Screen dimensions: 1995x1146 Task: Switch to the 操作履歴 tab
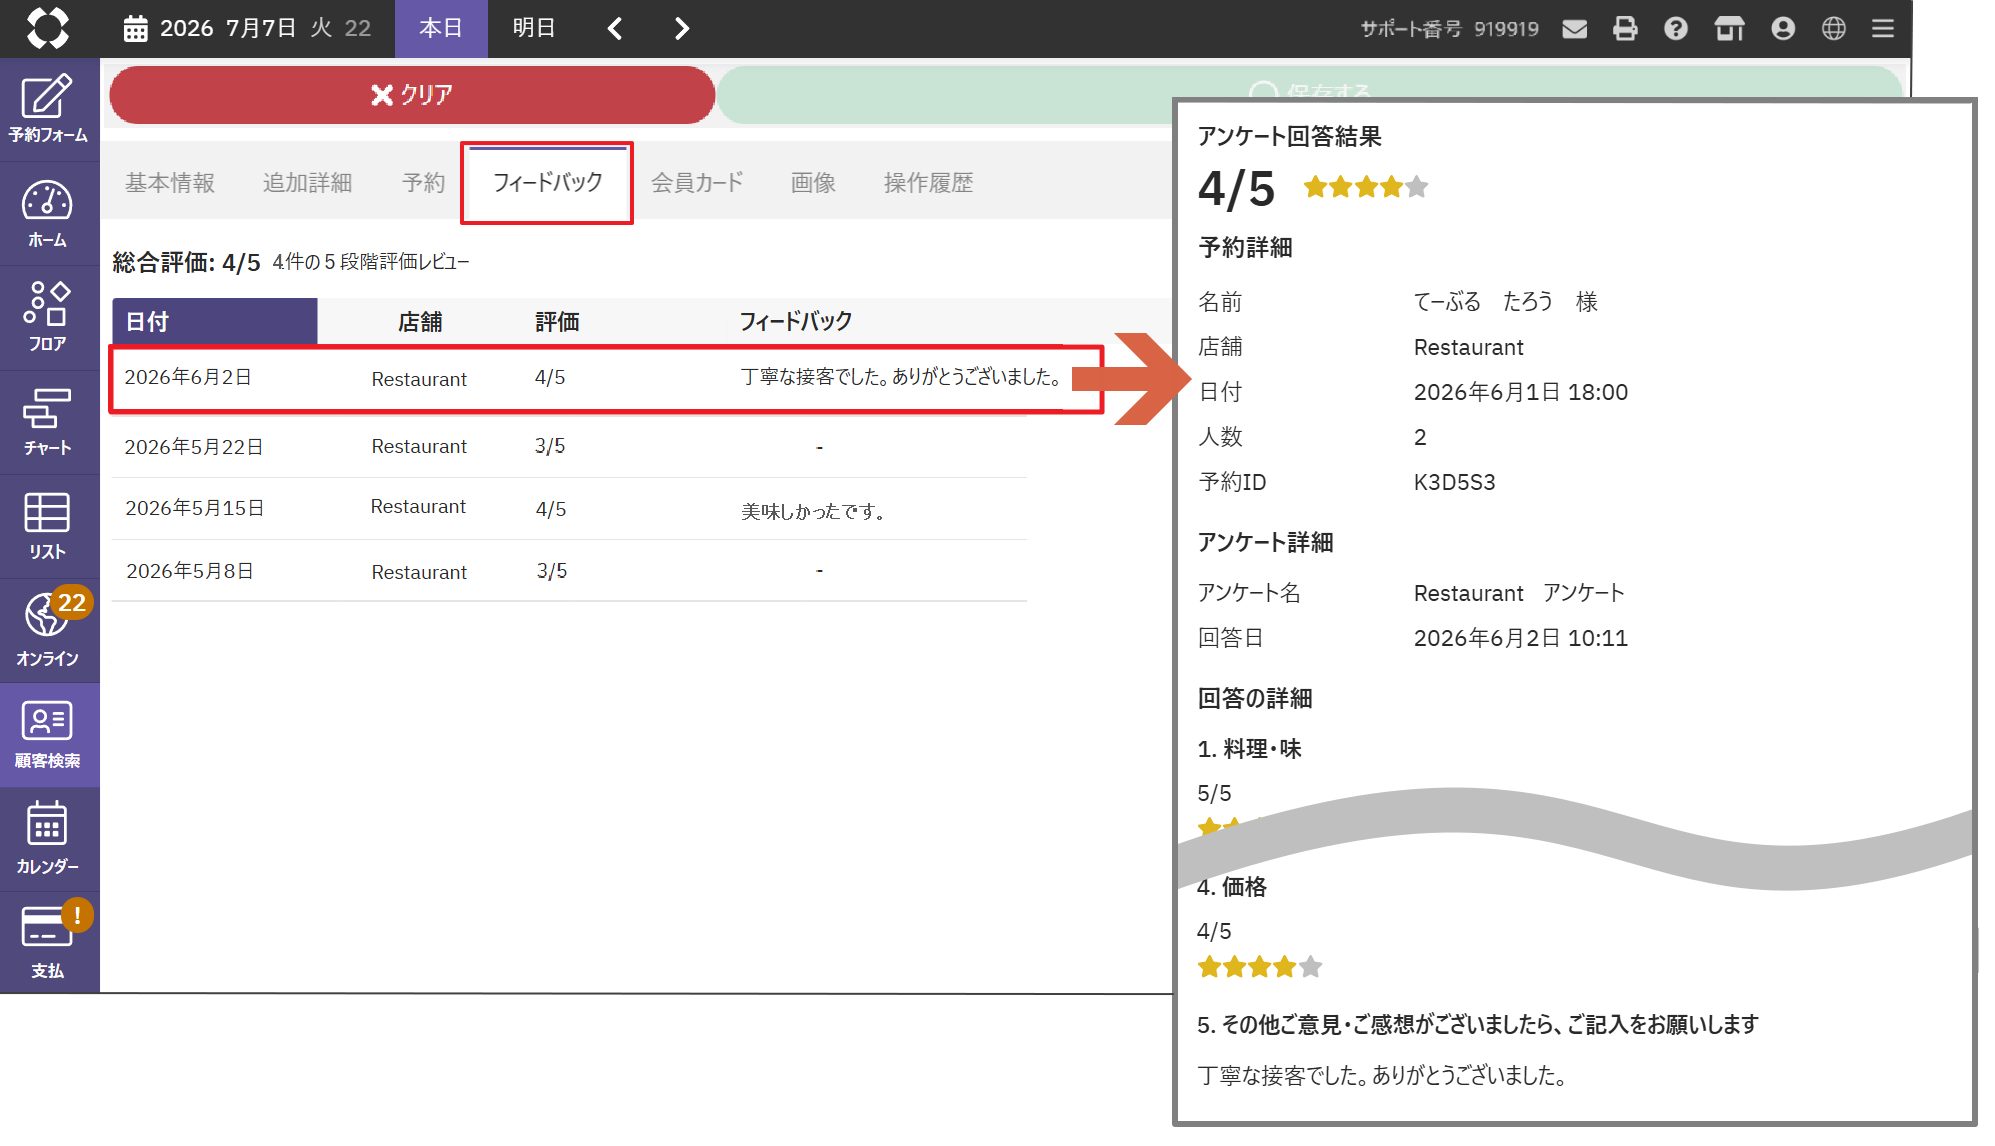[x=928, y=183]
